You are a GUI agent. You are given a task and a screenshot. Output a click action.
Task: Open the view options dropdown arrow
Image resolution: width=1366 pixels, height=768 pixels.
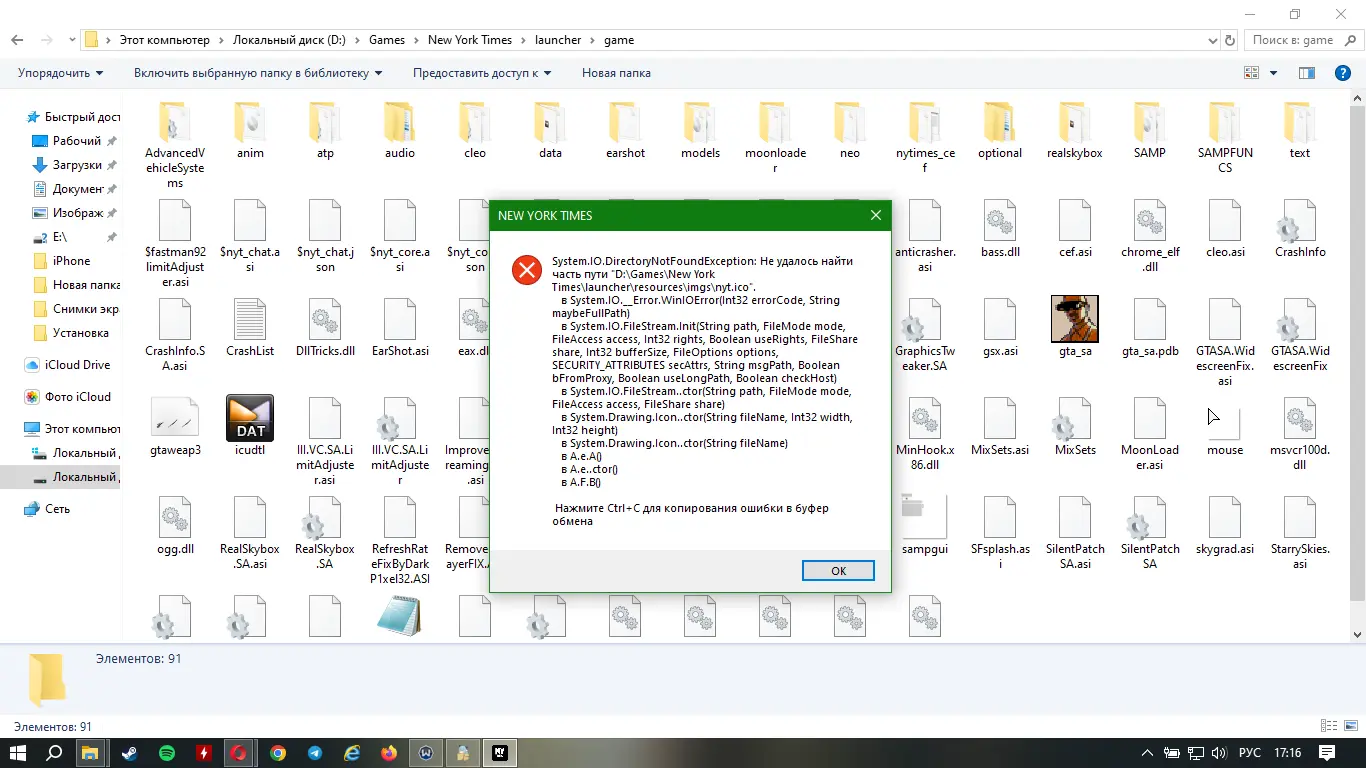click(1273, 73)
